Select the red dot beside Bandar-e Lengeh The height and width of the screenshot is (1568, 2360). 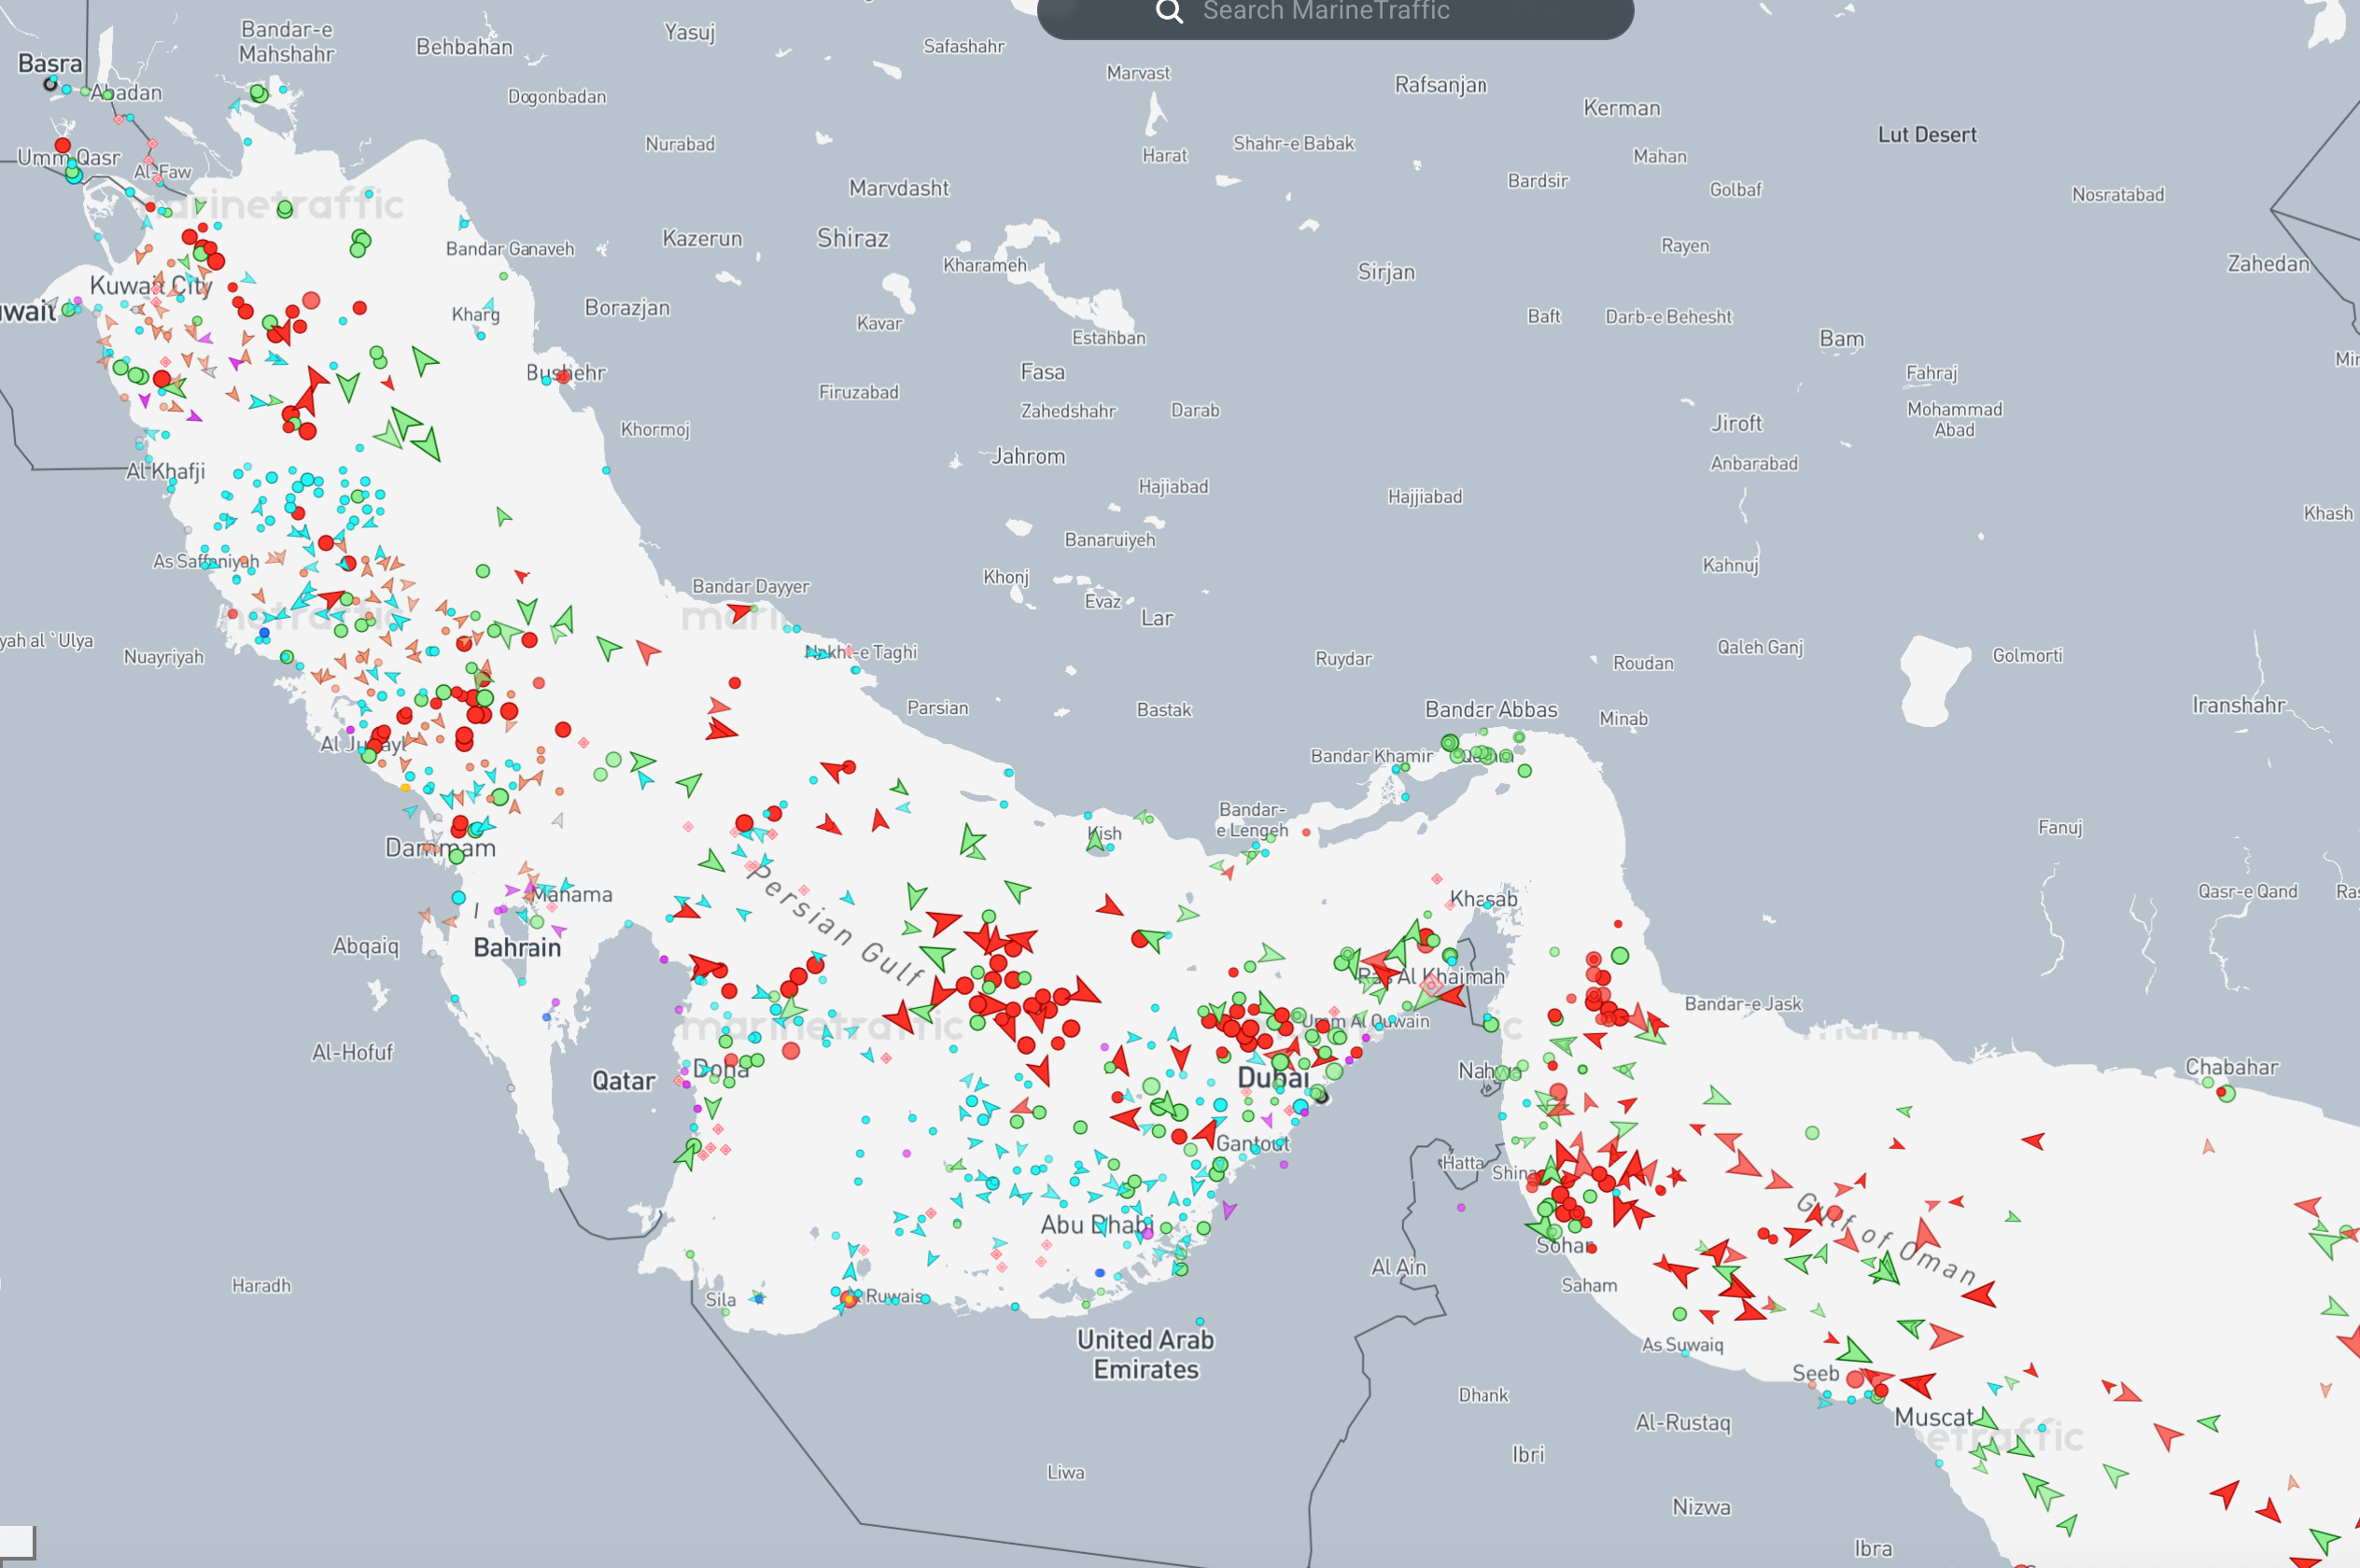pos(1306,832)
